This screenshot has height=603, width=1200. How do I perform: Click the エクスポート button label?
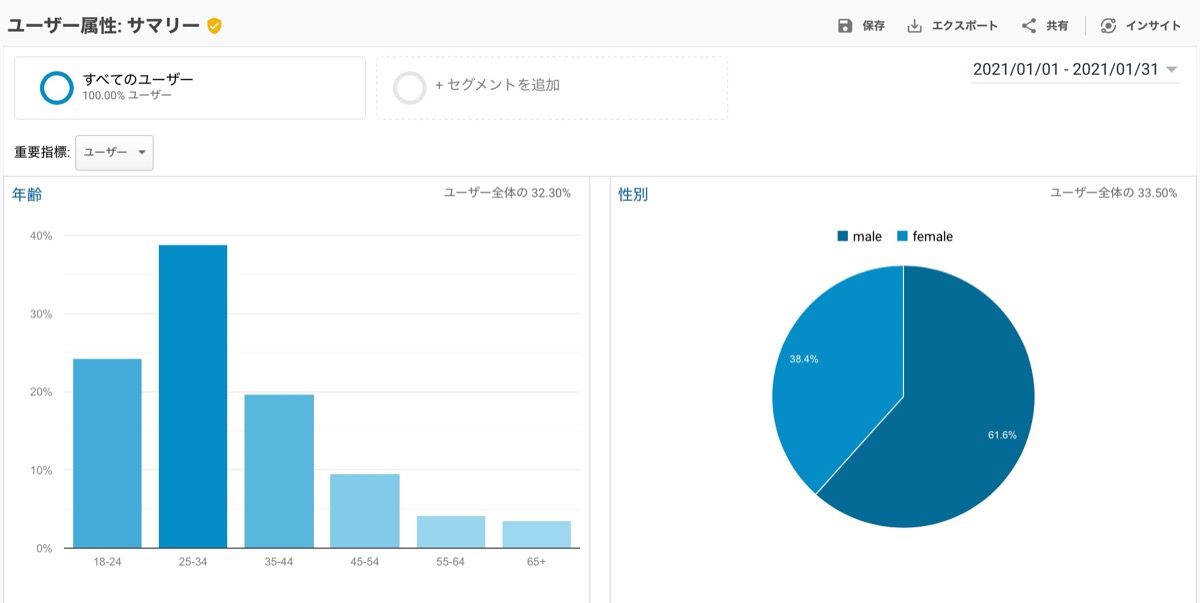pos(965,26)
